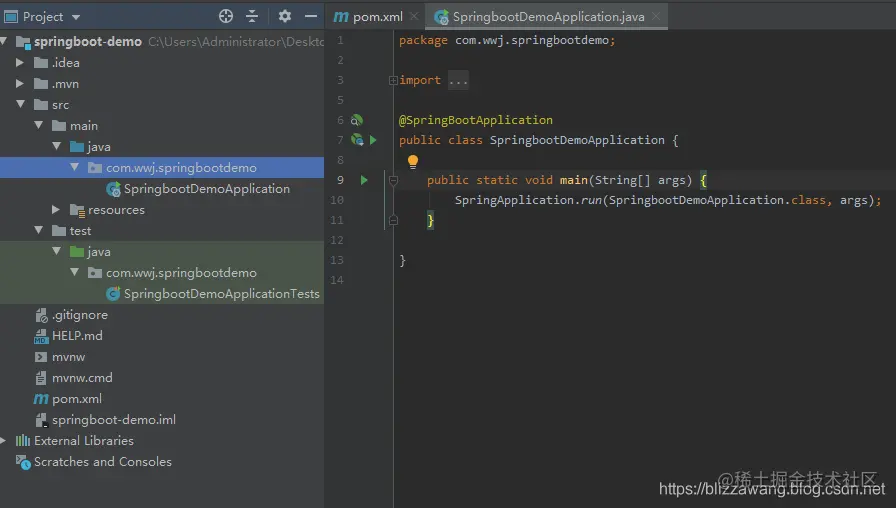The image size is (896, 508).
Task: Collapse the java folder under main
Action: pyautogui.click(x=57, y=146)
